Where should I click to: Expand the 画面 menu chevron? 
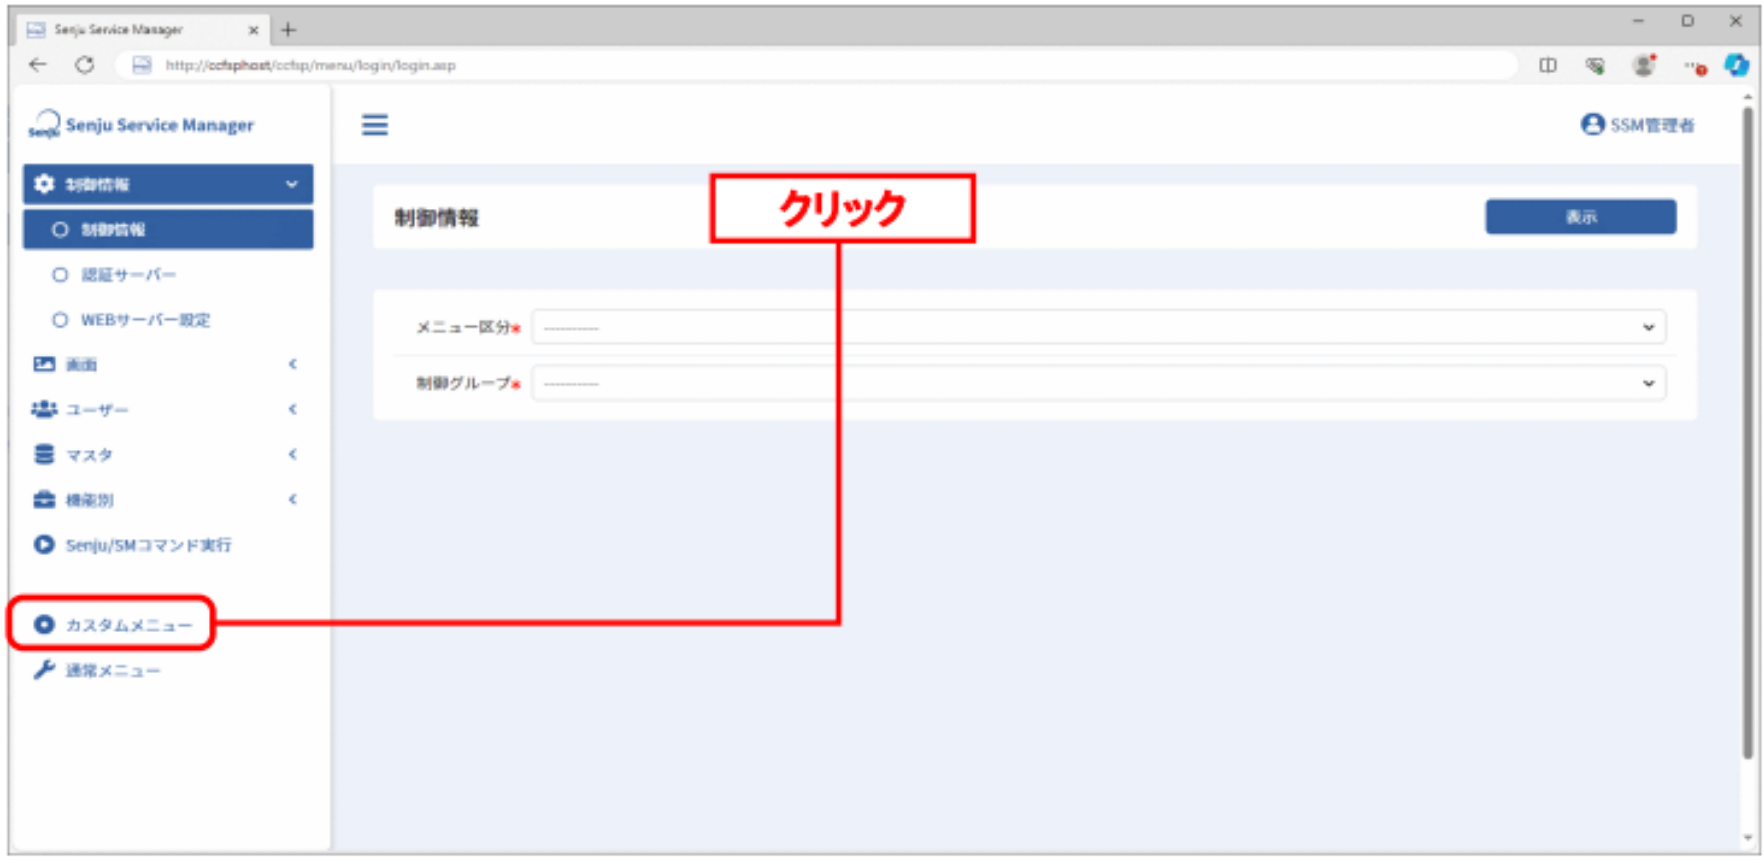tap(293, 364)
